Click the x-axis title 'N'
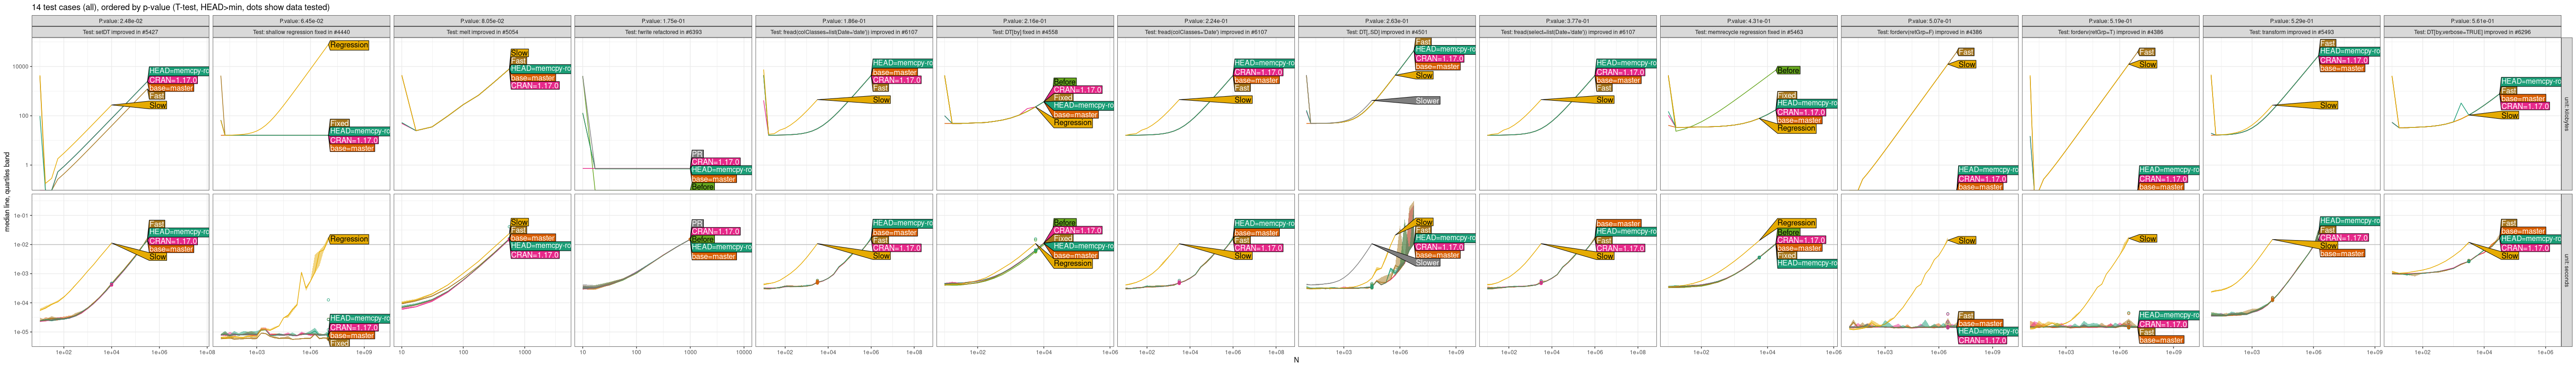The image size is (2576, 368). [x=1296, y=361]
